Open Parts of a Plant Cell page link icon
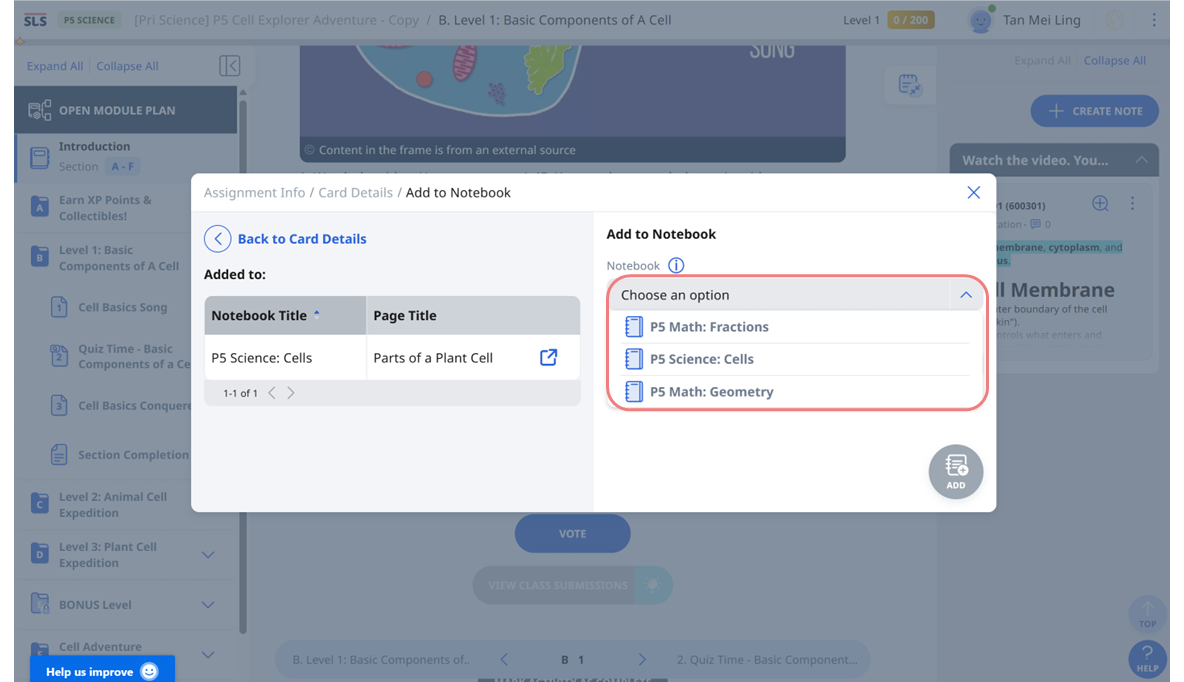This screenshot has height=682, width=1184. [548, 358]
